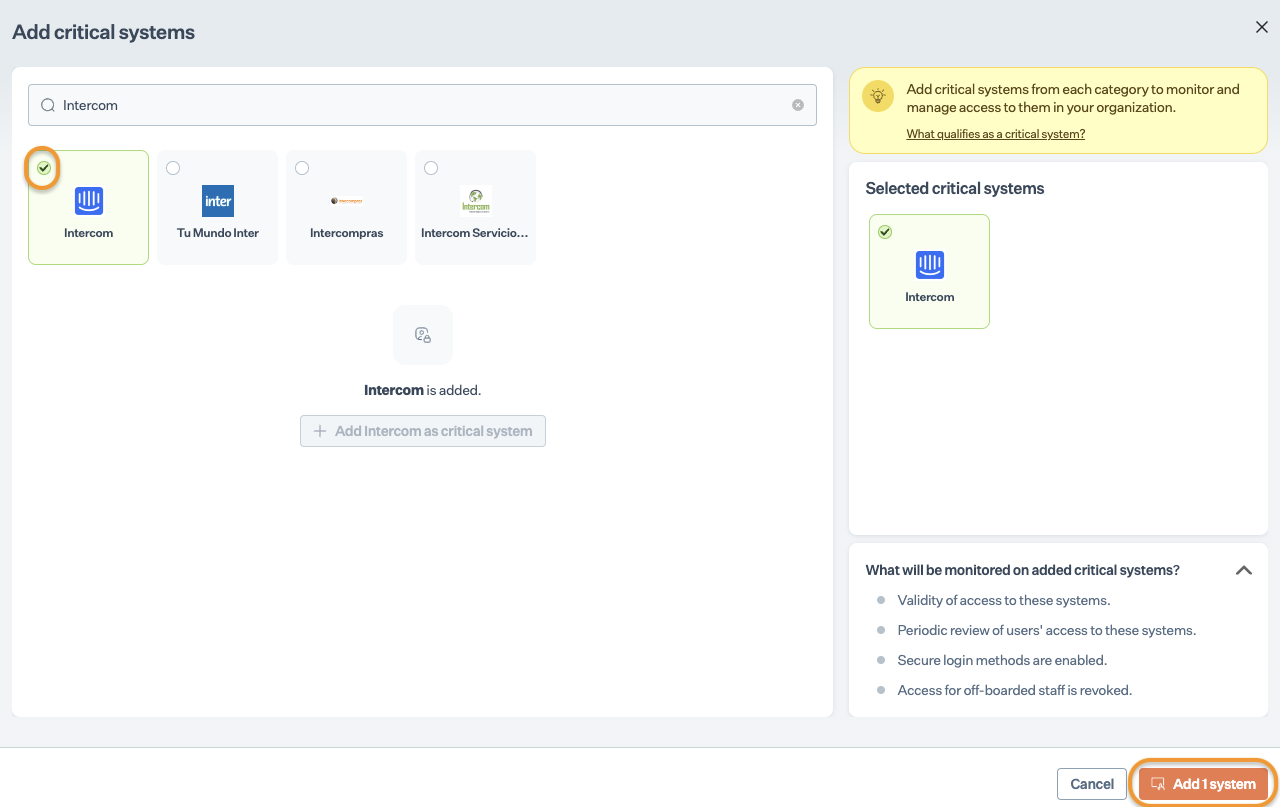
Task: Click the user lock icon above Intercom is added
Action: (423, 335)
